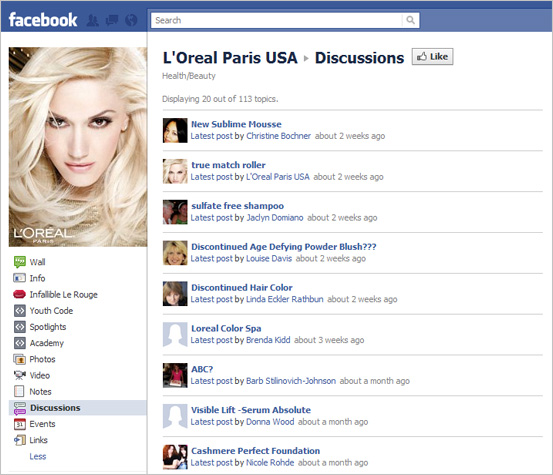Click the red lips Infallible icon

click(19, 294)
